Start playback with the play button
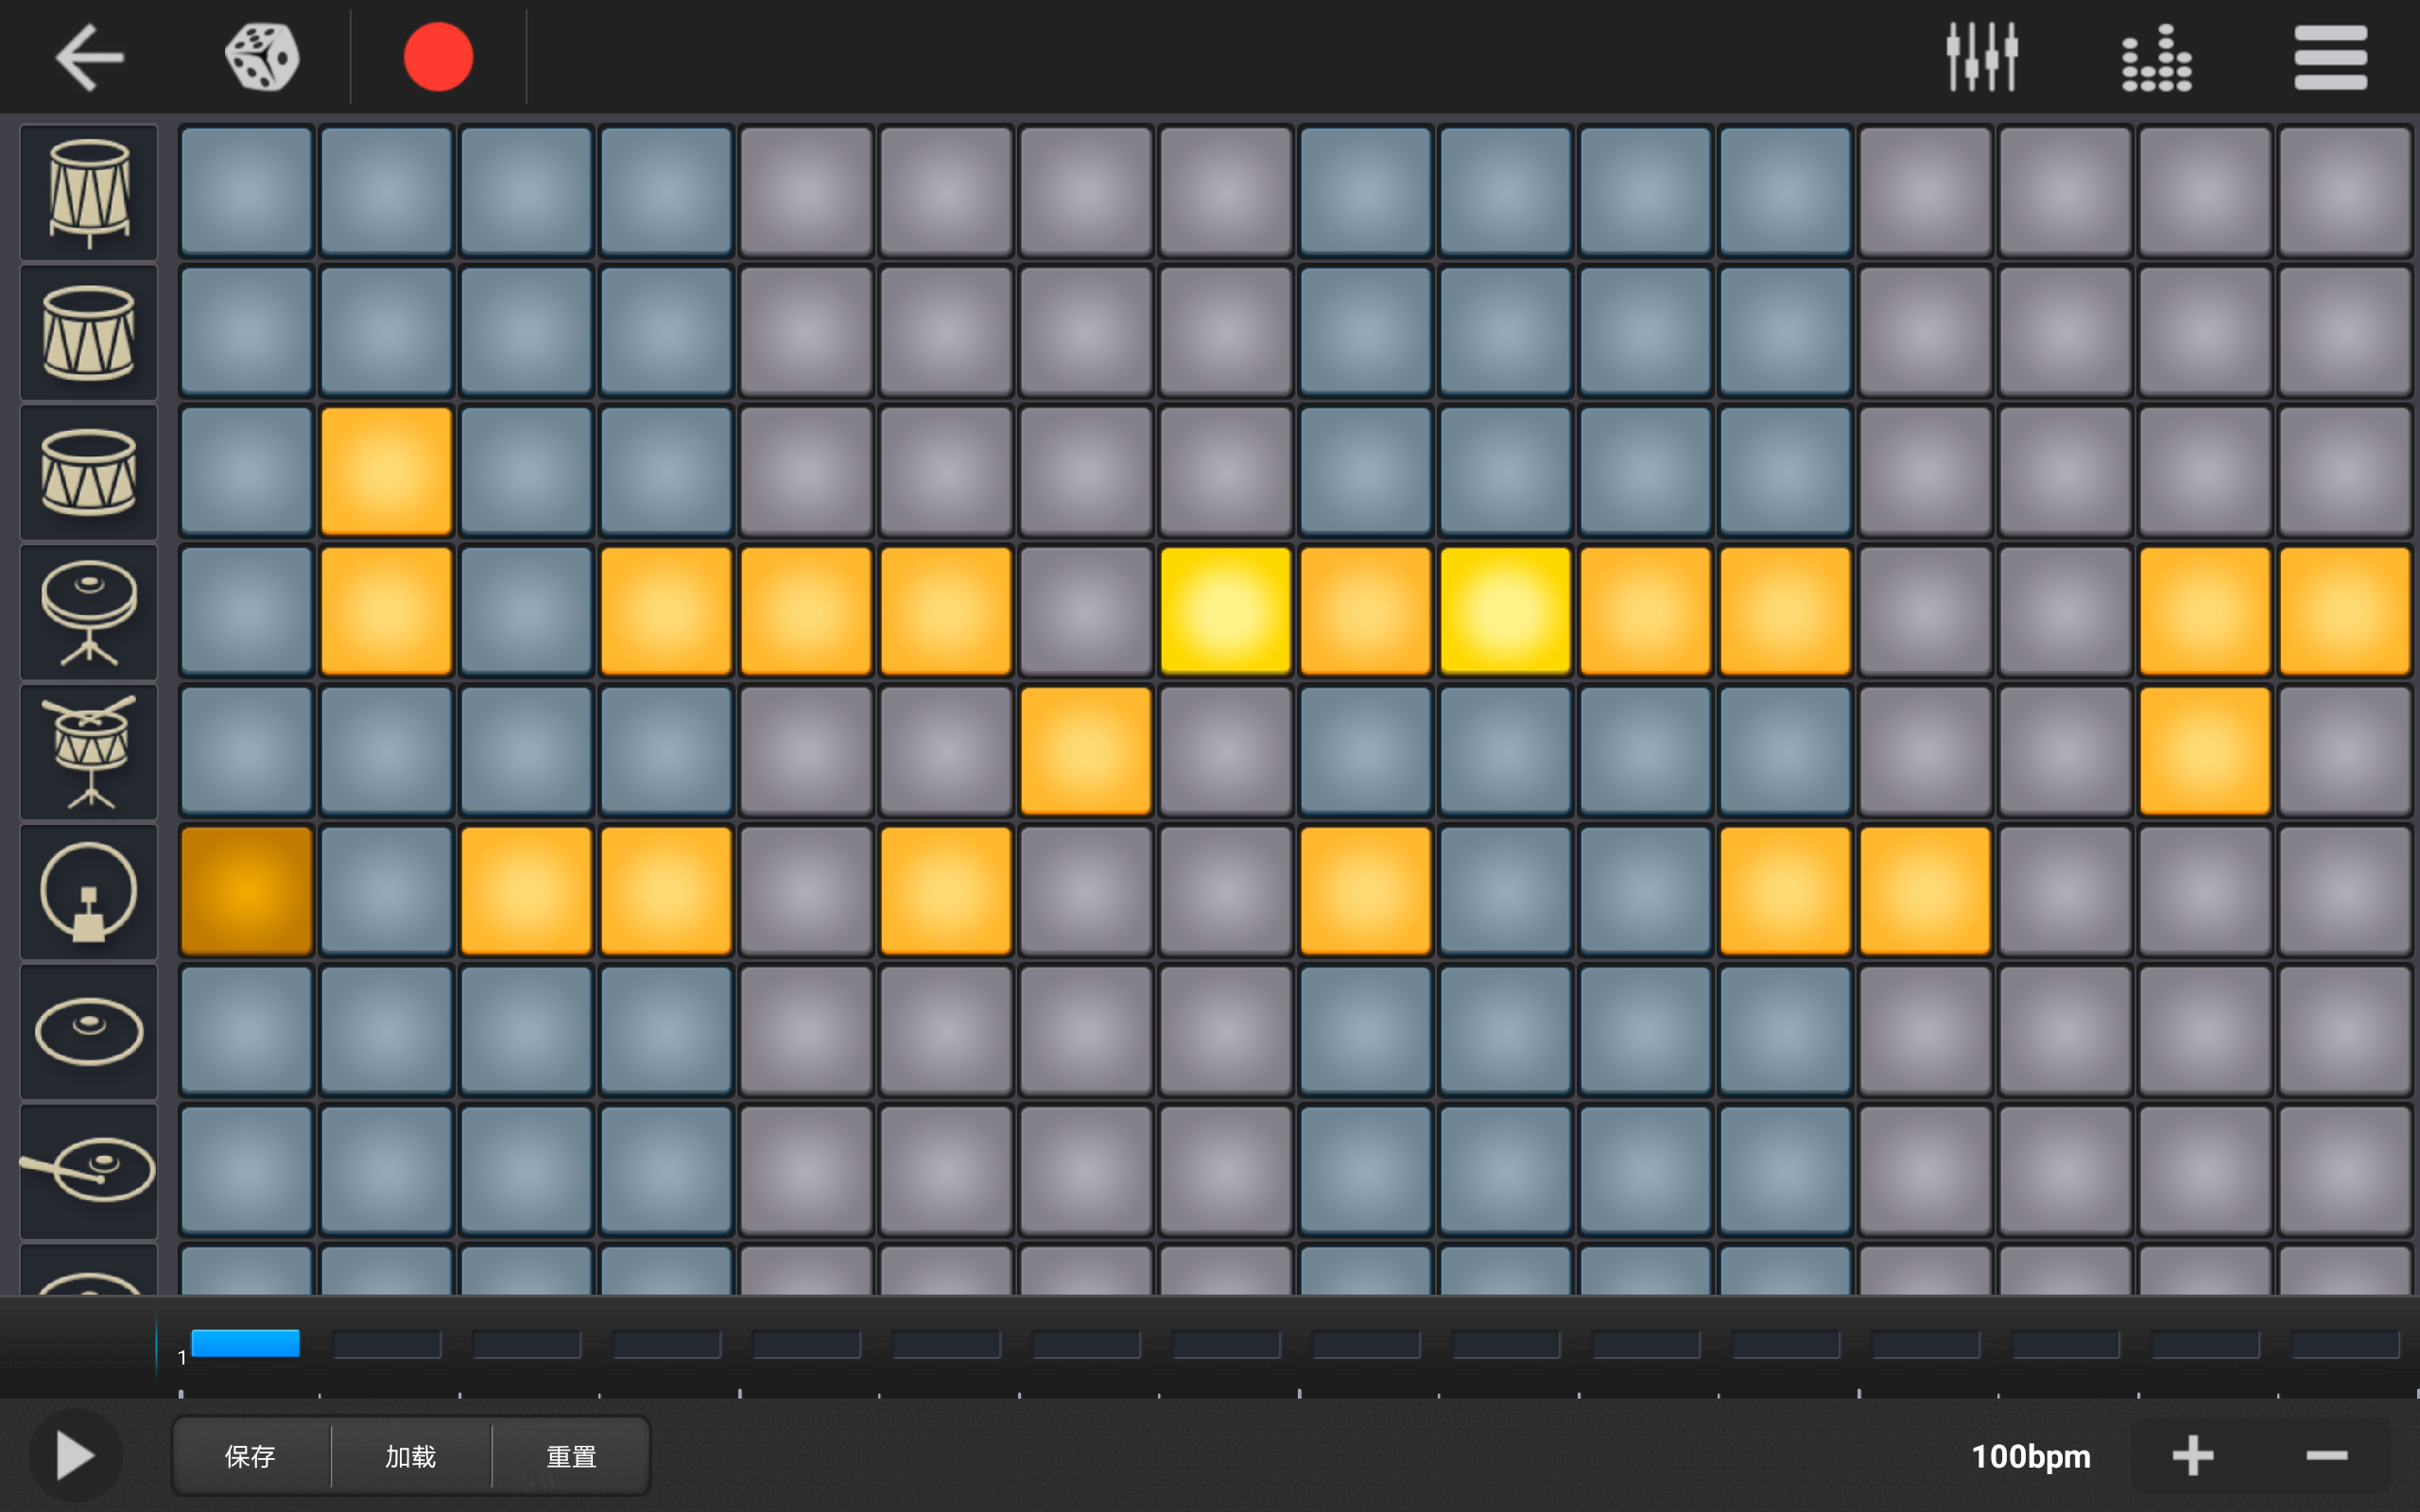2420x1512 pixels. tap(74, 1455)
